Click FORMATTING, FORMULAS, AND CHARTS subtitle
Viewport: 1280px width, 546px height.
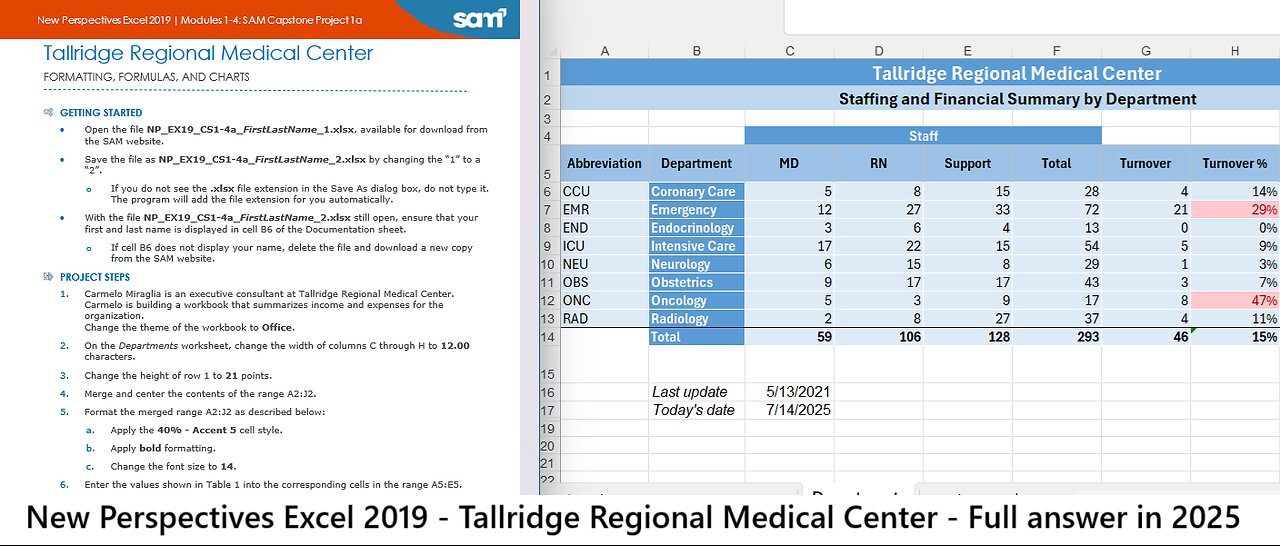(x=146, y=77)
